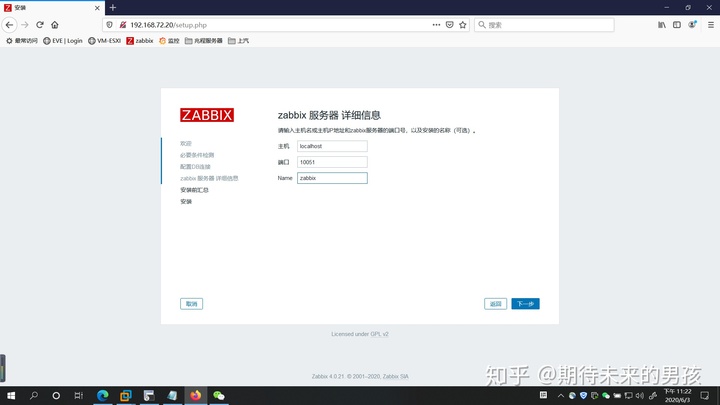Launch Microsoft Edge from taskbar

[102, 395]
